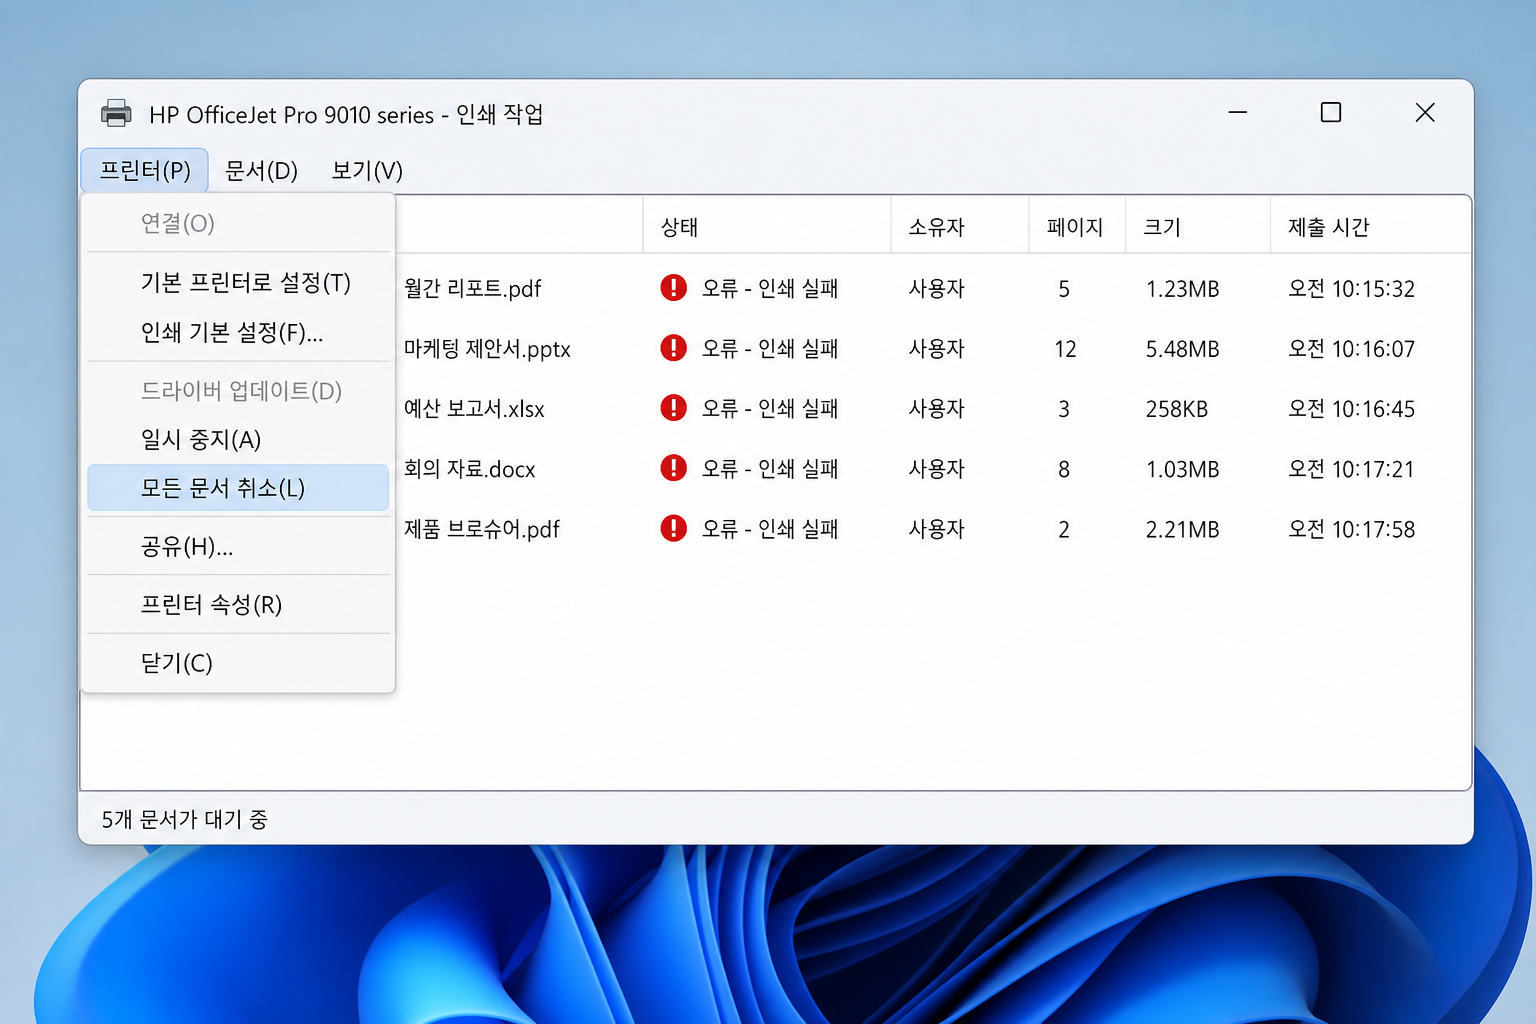Open 프린터 속성(R)
Image resolution: width=1536 pixels, height=1024 pixels.
(x=238, y=604)
